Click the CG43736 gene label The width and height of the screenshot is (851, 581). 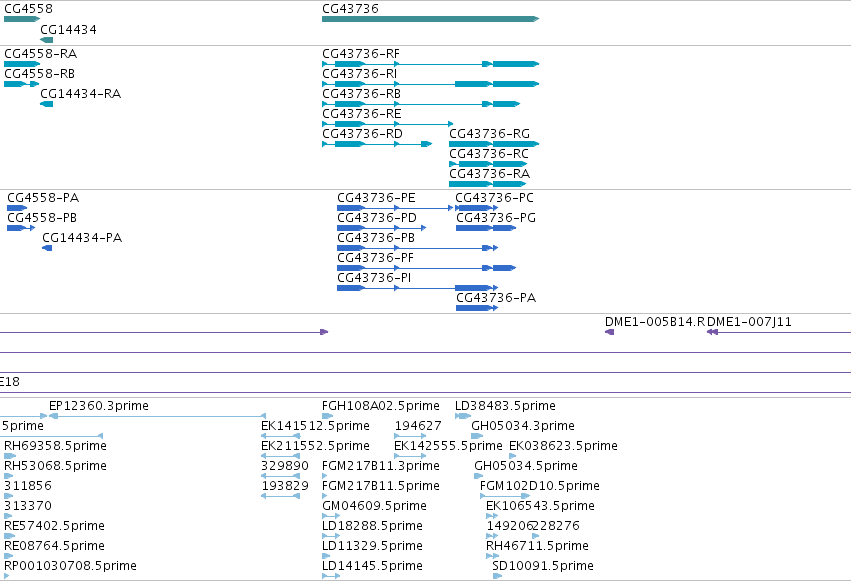click(x=350, y=9)
